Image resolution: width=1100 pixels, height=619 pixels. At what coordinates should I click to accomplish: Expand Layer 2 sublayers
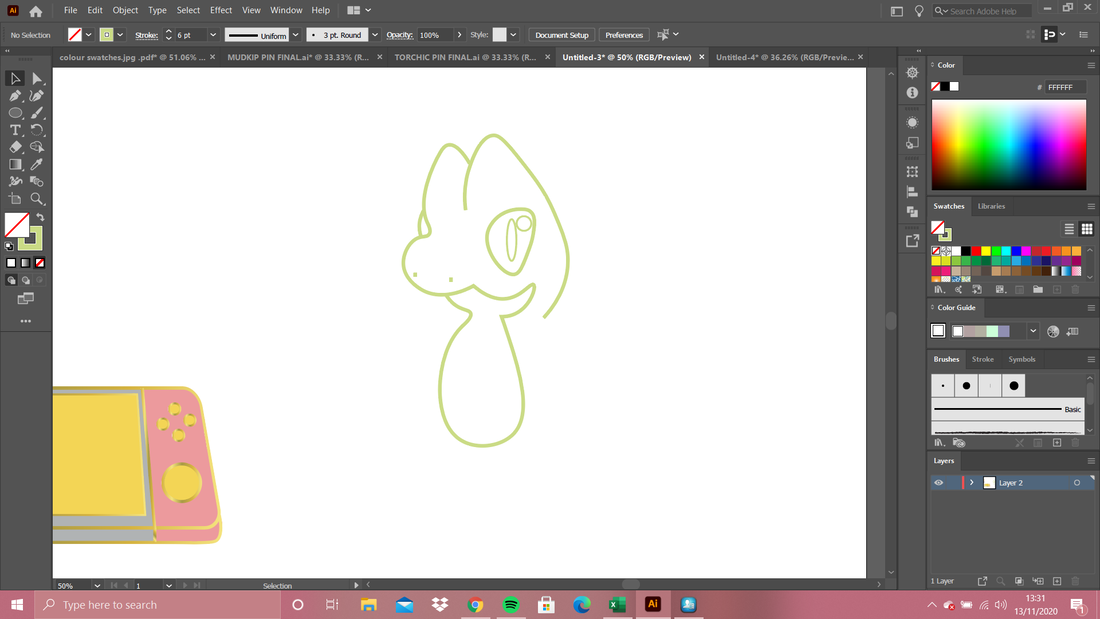[x=972, y=483]
